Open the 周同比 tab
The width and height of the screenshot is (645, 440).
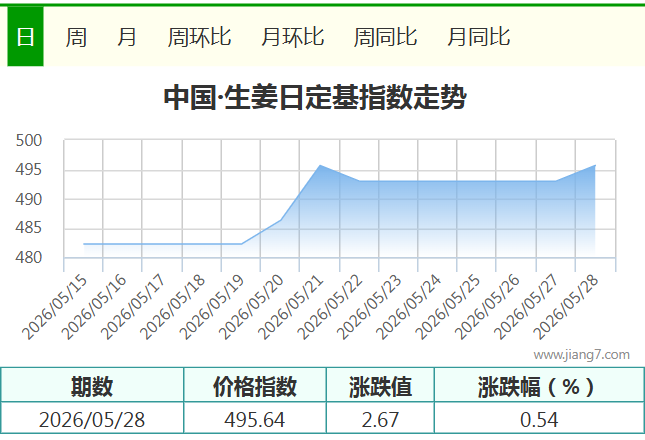[x=385, y=37]
